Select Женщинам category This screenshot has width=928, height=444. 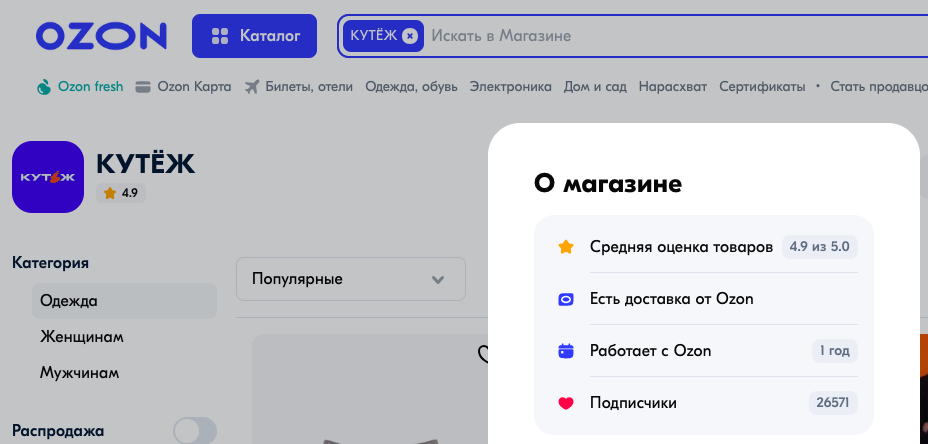click(x=82, y=336)
